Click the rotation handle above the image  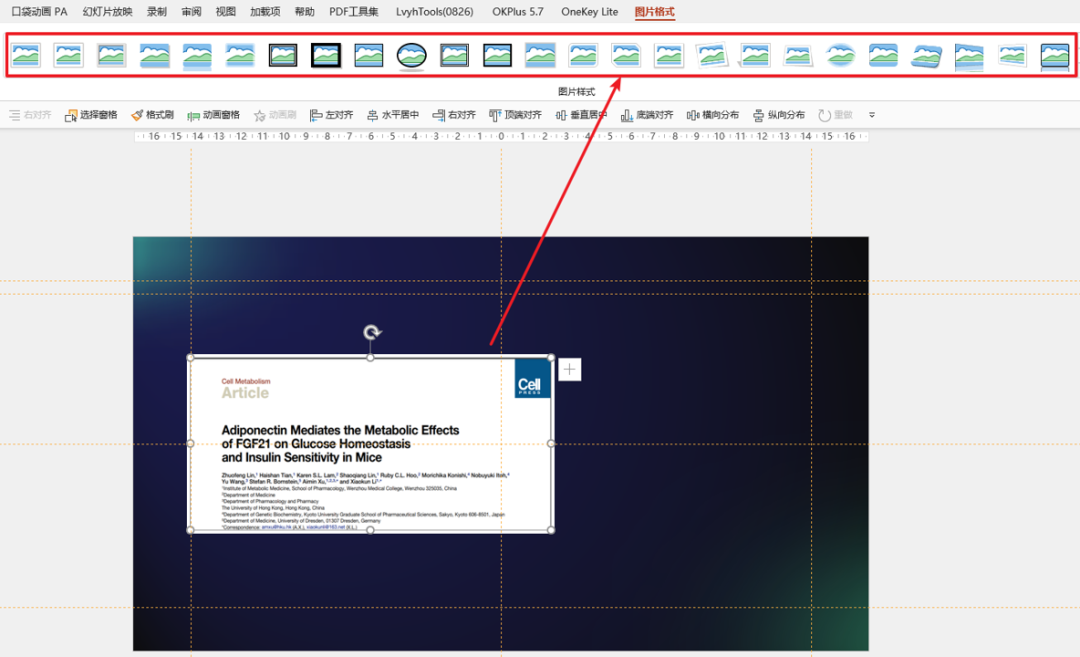click(x=371, y=333)
